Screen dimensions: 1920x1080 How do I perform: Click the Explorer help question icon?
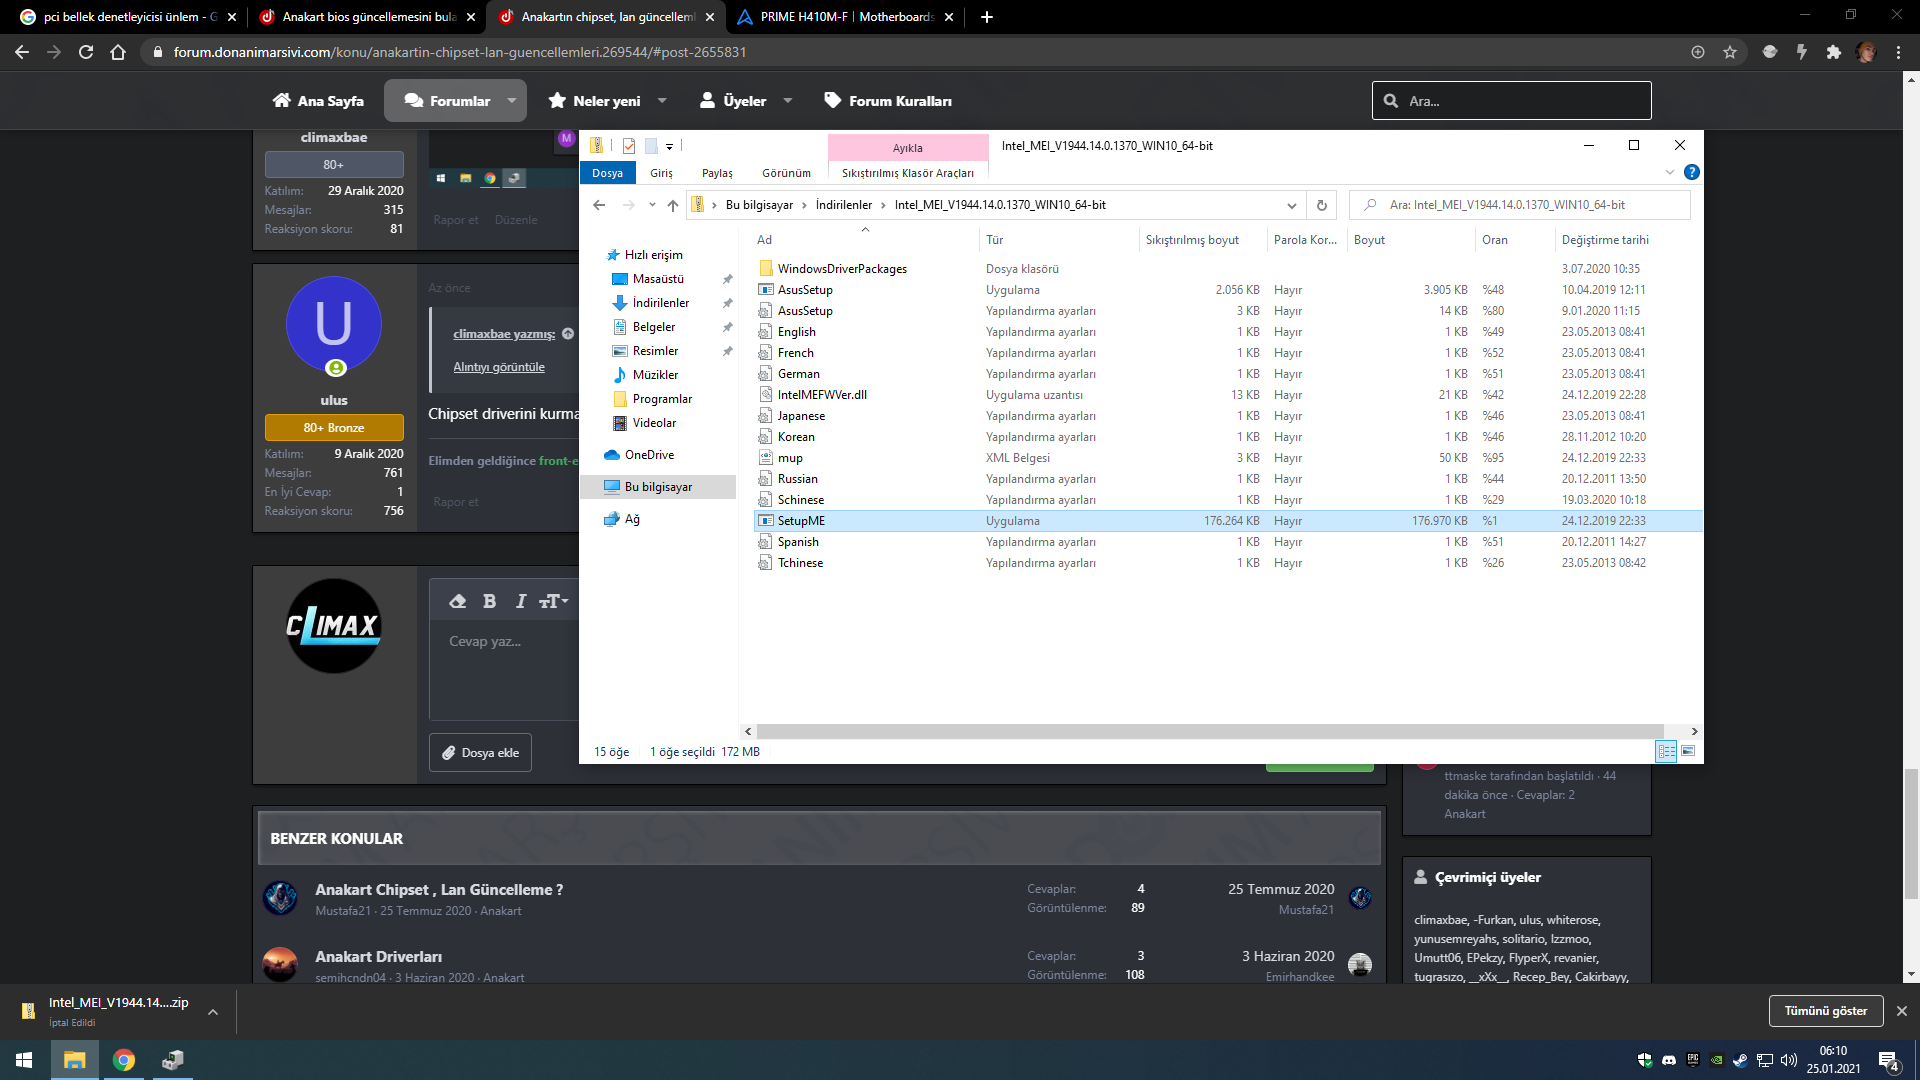tap(1691, 172)
